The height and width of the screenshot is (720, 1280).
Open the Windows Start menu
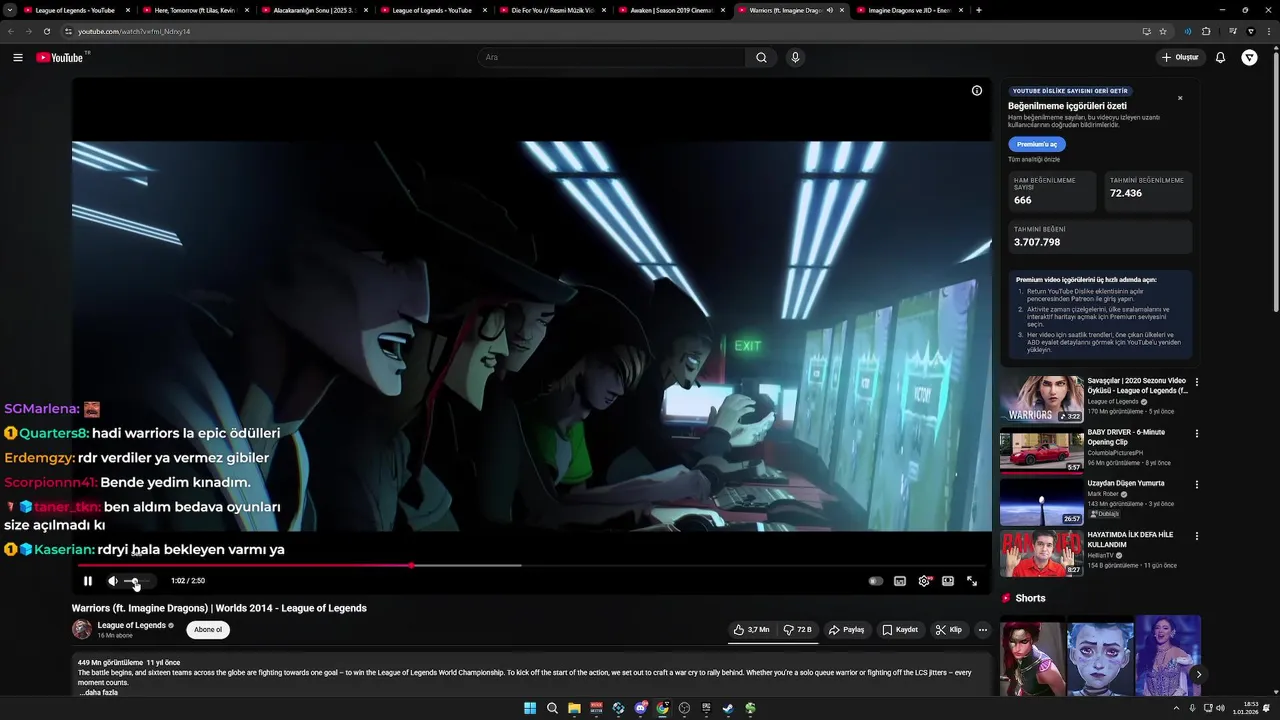[x=530, y=708]
